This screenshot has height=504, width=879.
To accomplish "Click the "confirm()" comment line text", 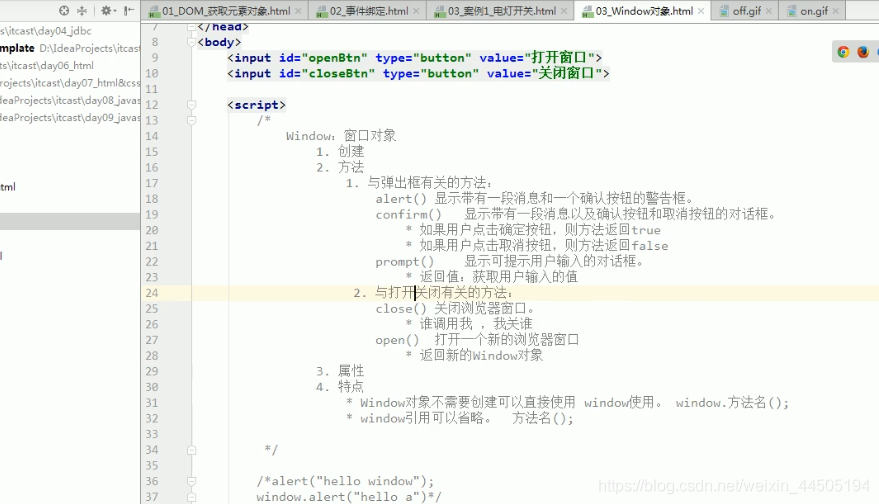I will (576, 215).
